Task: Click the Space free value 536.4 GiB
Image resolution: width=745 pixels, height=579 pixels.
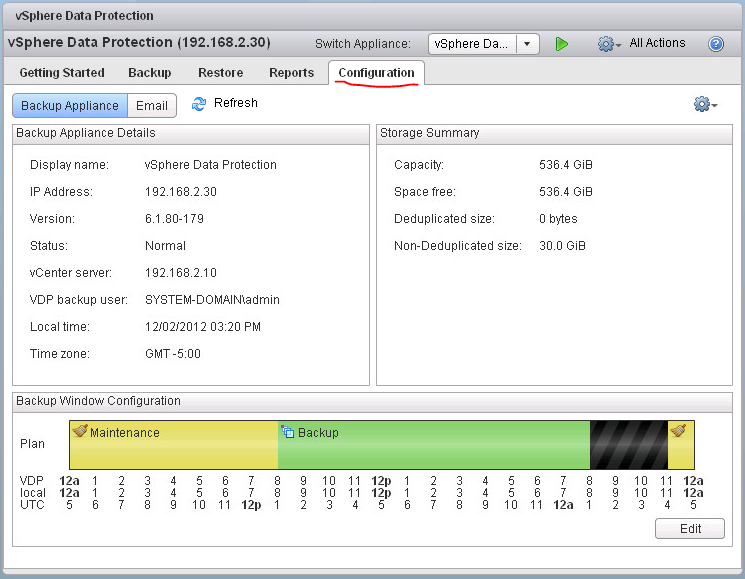Action: (565, 192)
